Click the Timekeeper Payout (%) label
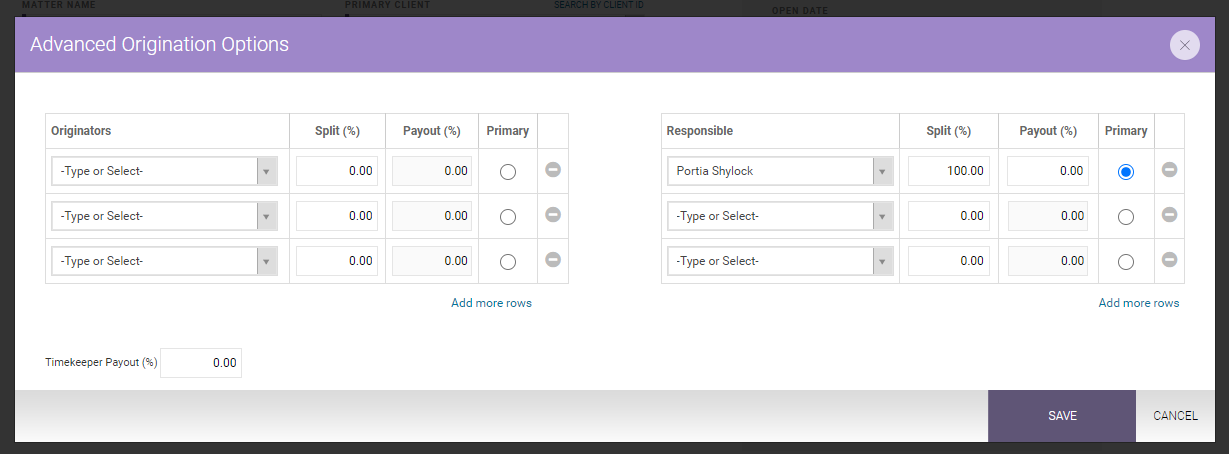Viewport: 1229px width, 454px height. pyautogui.click(x=101, y=363)
